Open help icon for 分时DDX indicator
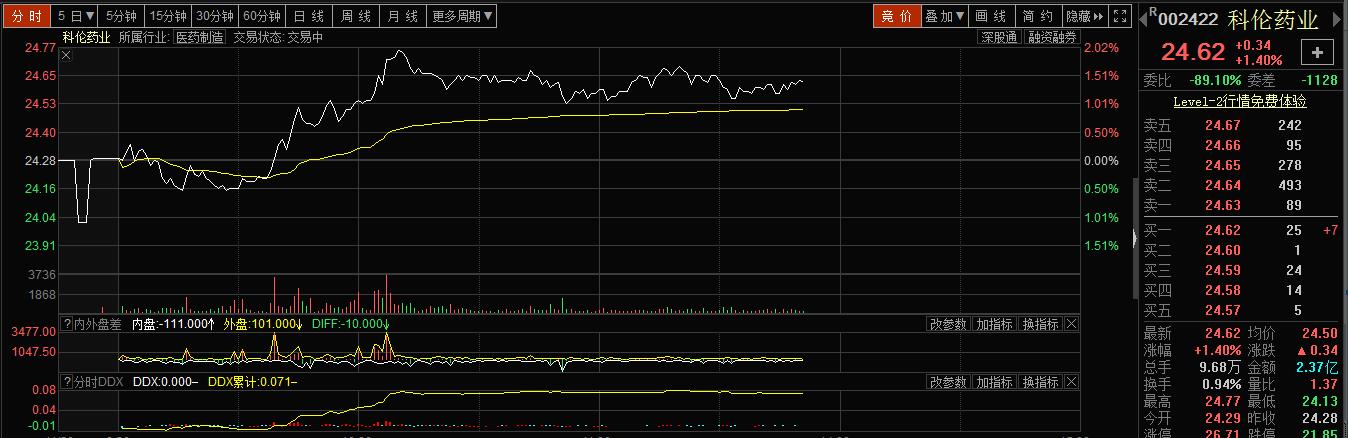 [x=67, y=382]
